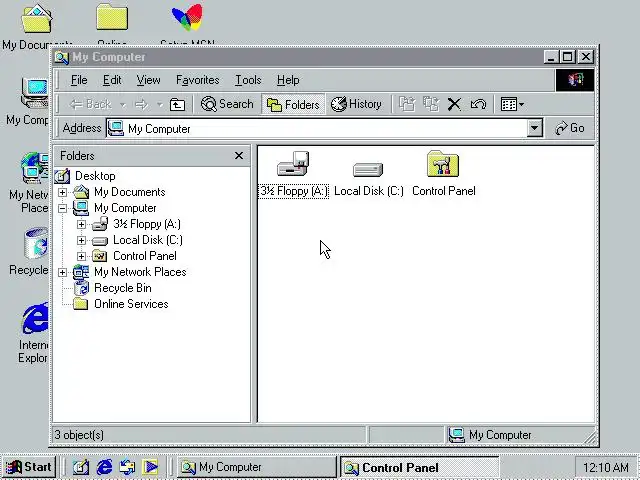Select Recycle Bin in folder tree

point(122,288)
